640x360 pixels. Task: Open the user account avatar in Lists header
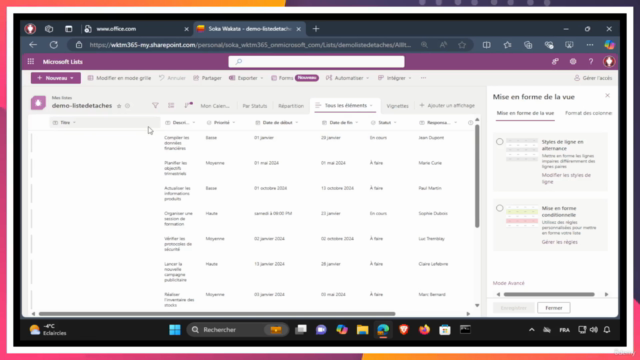tap(609, 62)
